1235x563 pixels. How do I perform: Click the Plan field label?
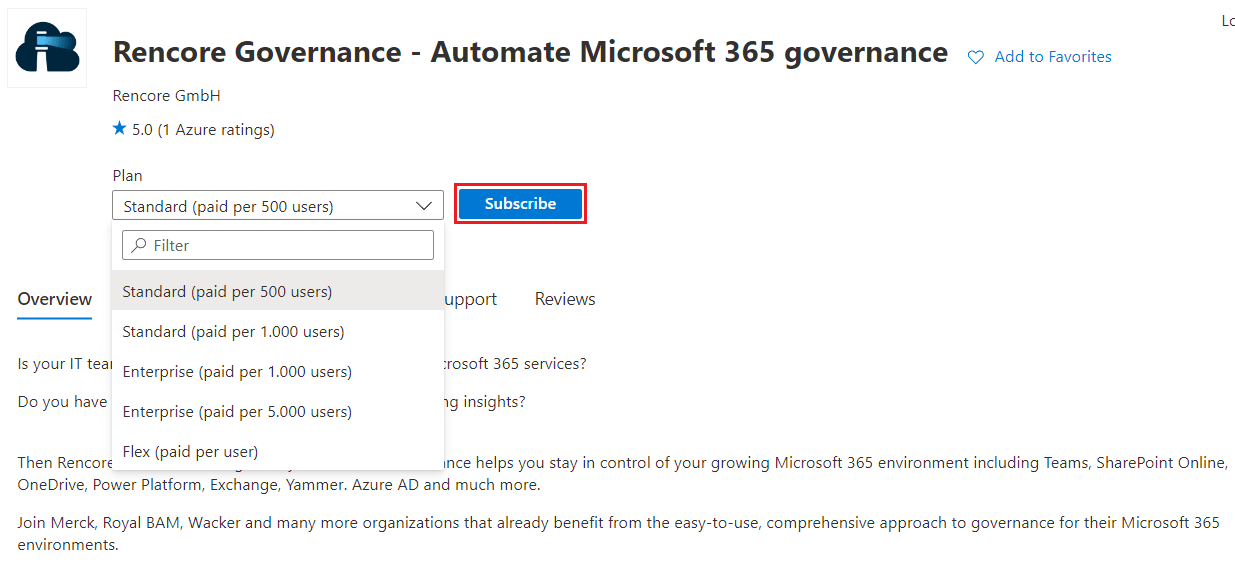point(128,175)
